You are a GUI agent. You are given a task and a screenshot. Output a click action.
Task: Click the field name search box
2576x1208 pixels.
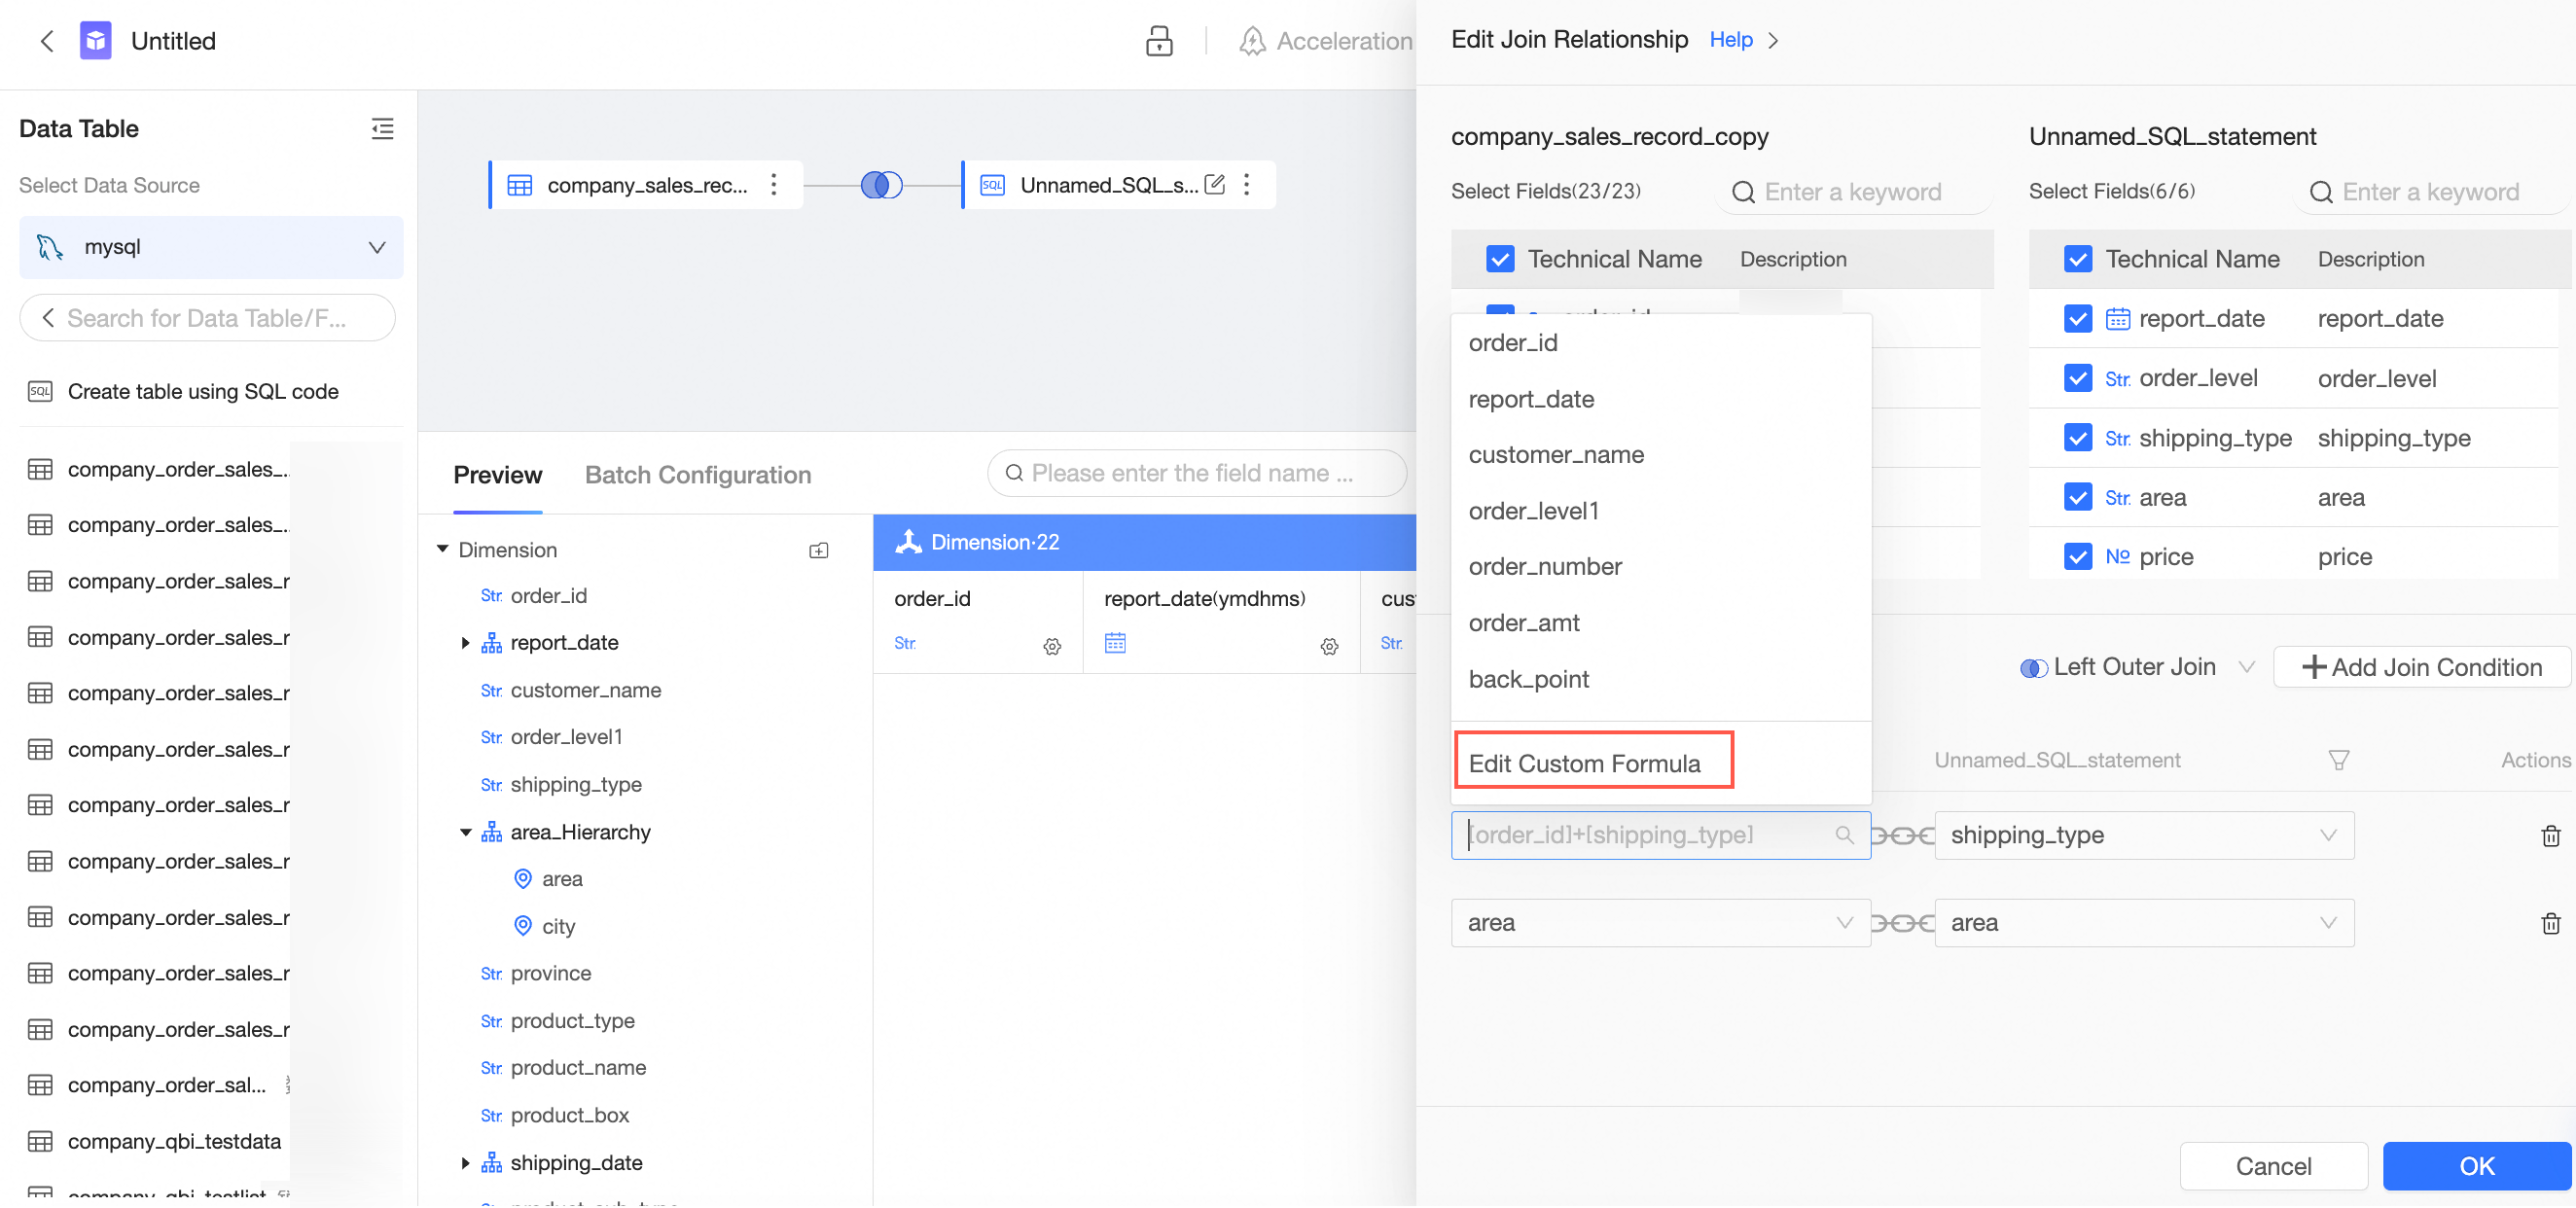click(x=1196, y=473)
